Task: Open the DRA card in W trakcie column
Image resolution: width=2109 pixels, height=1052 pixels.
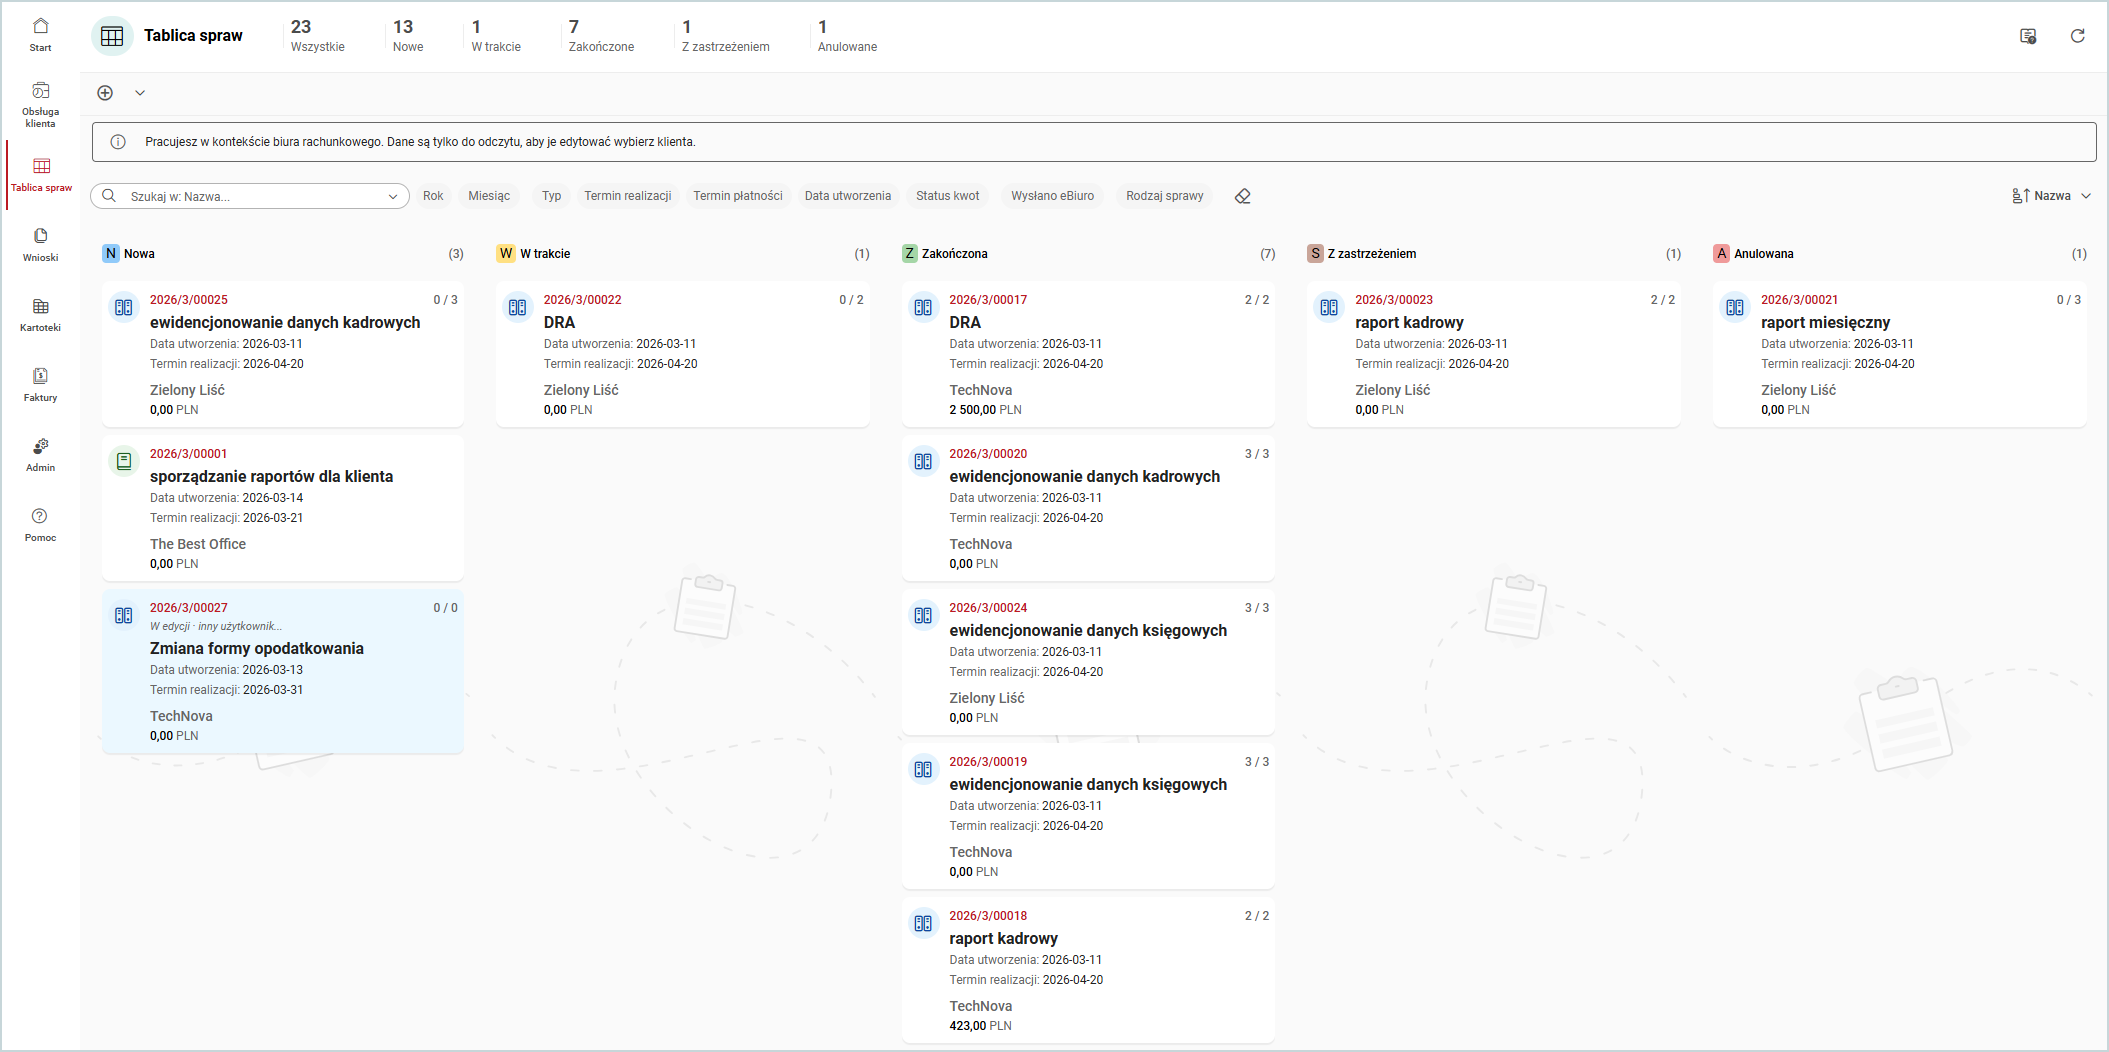Action: [683, 354]
